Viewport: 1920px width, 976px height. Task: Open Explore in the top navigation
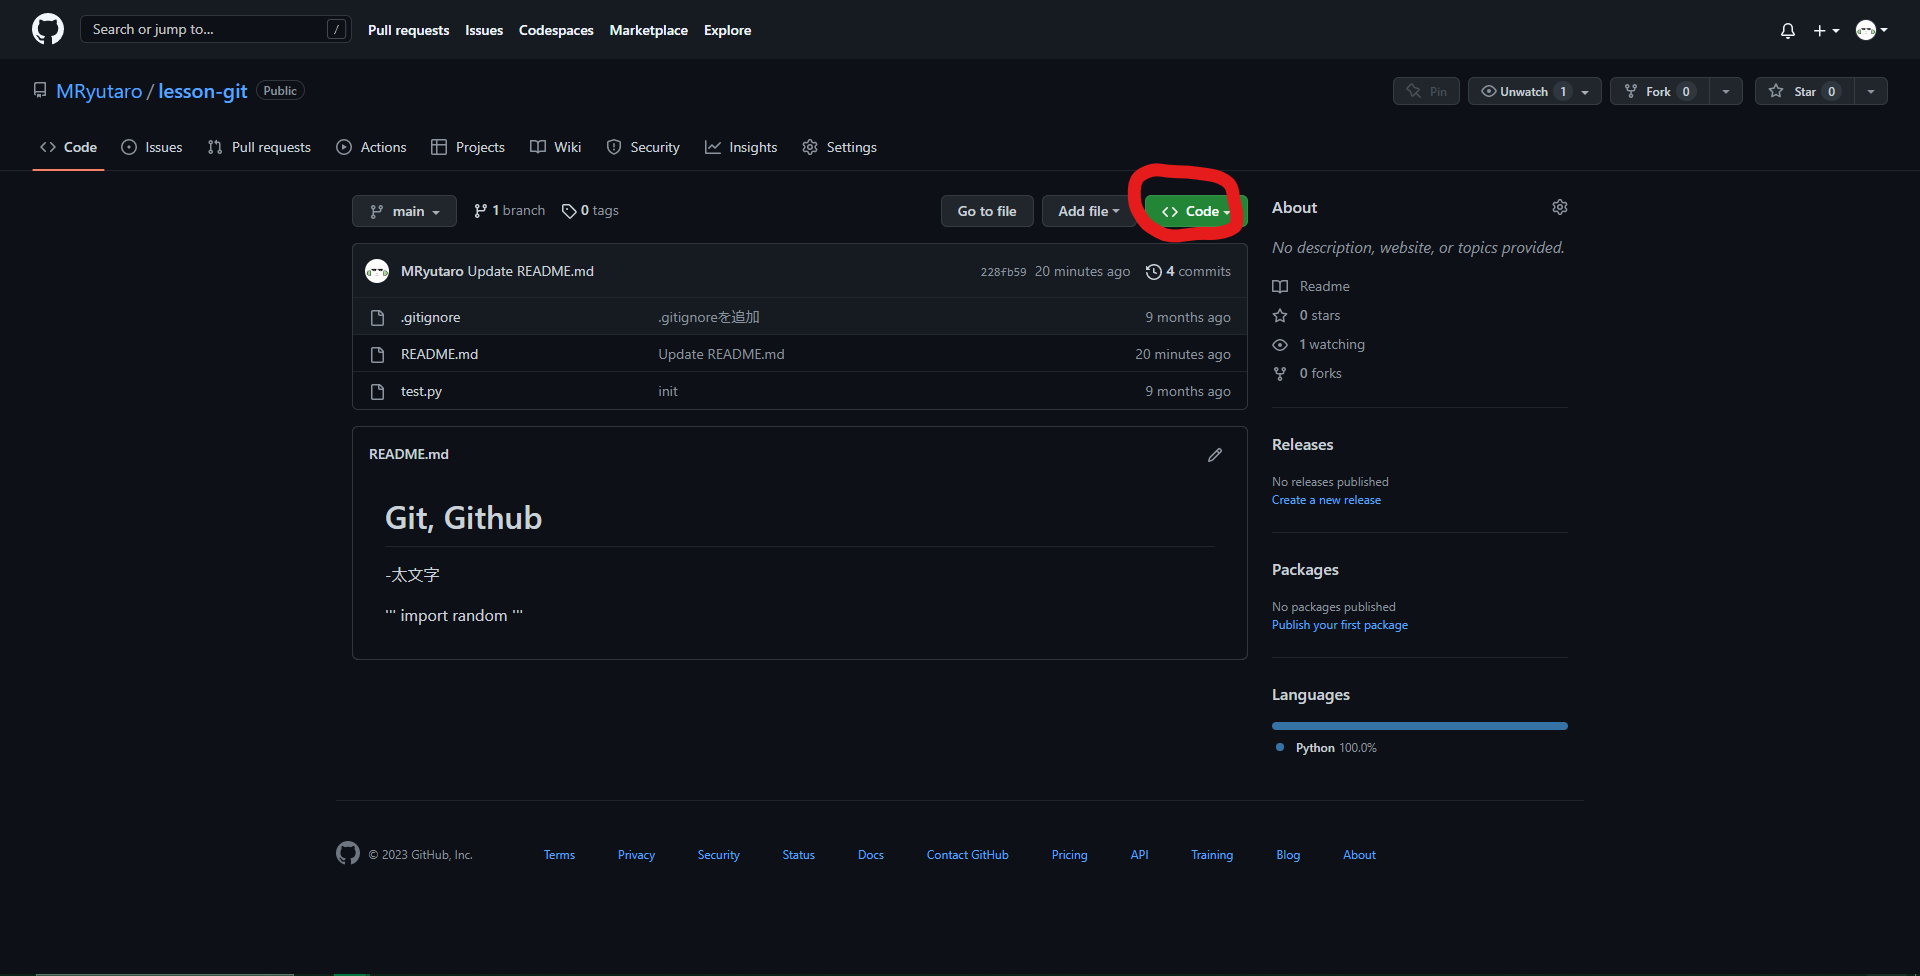pyautogui.click(x=728, y=30)
